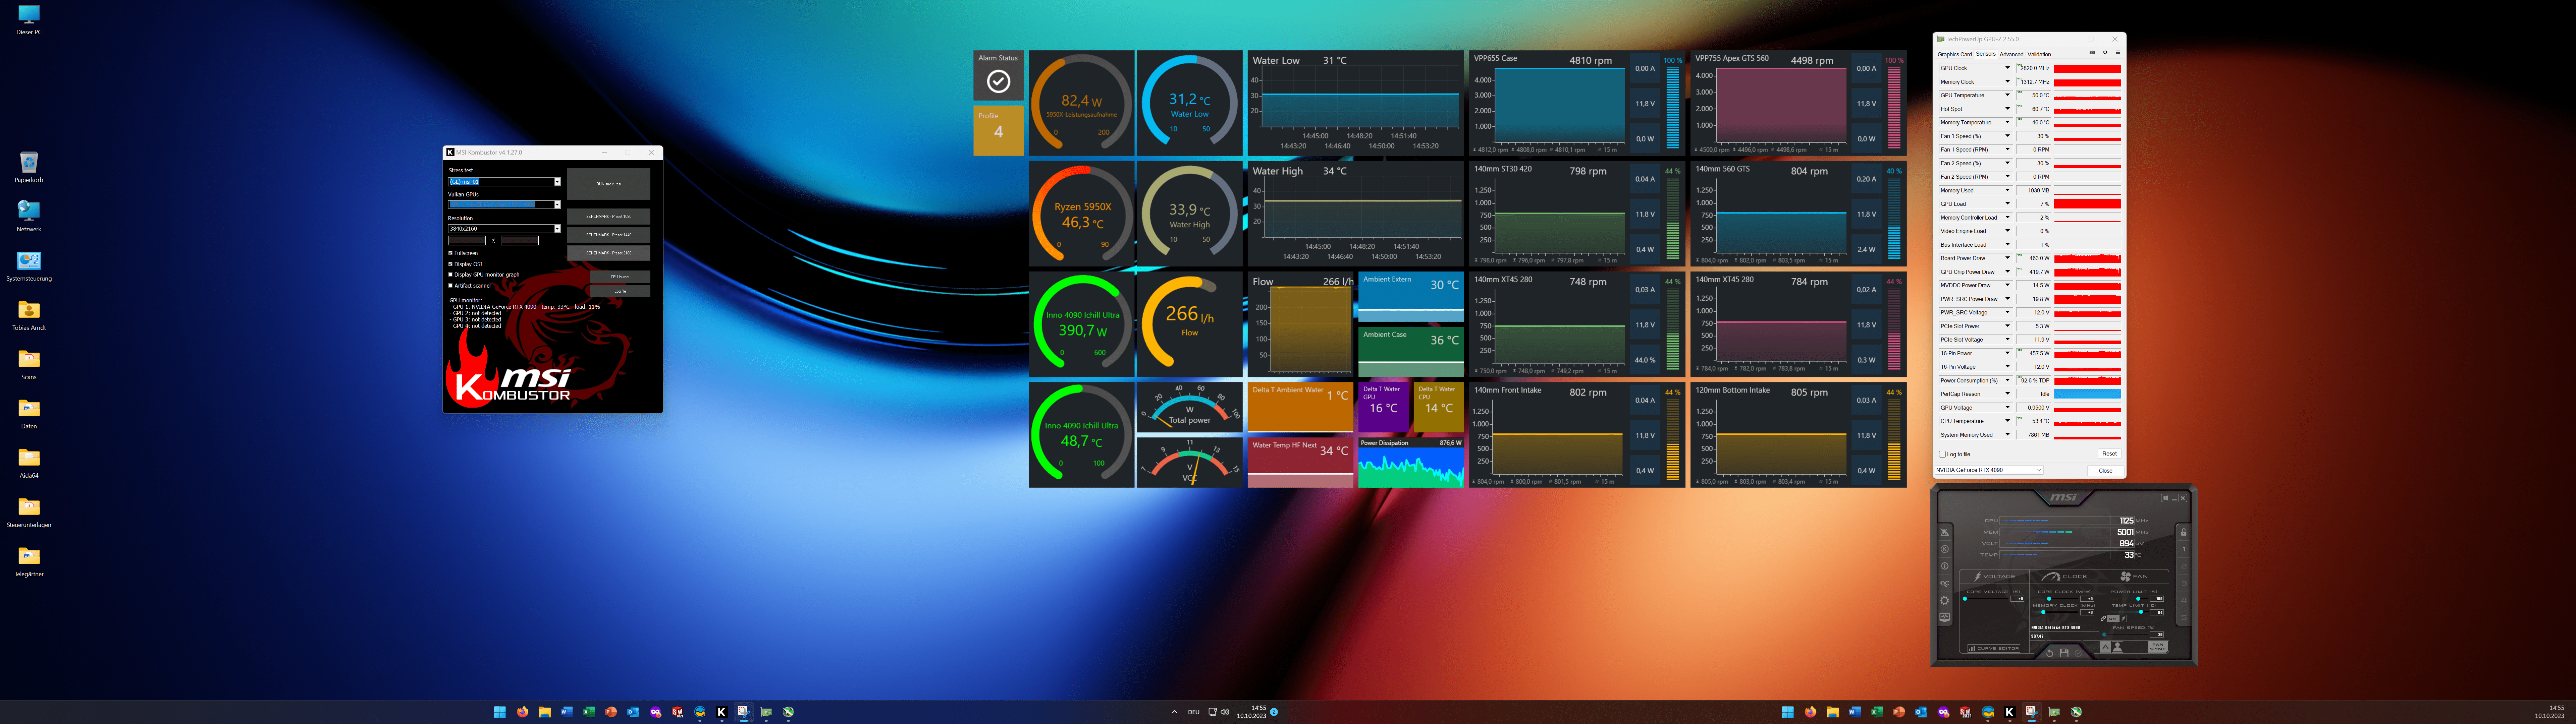Click the Kombustor custom width input field
The image size is (2576, 724).
pyautogui.click(x=467, y=241)
